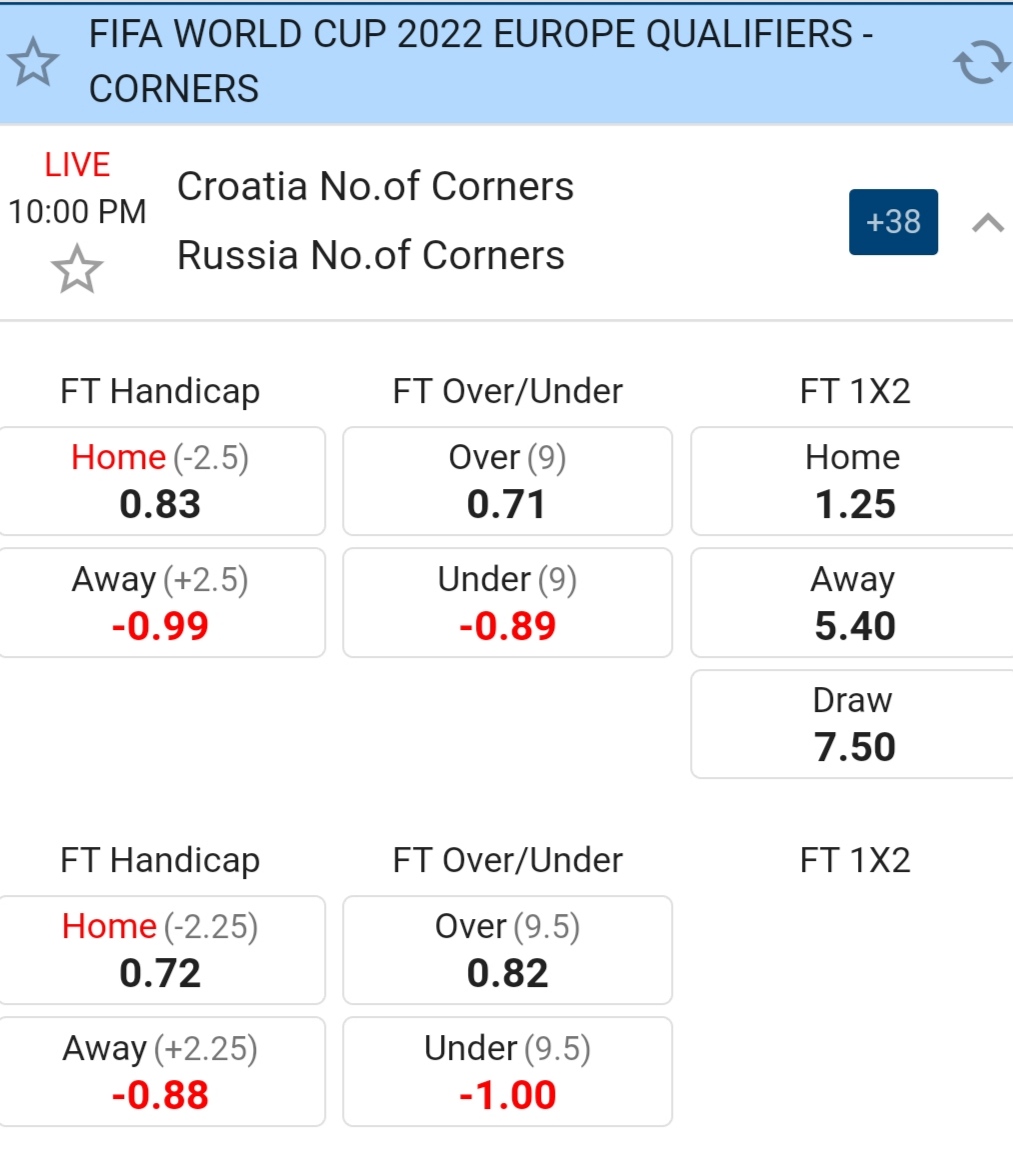
Task: Tap the league title header text
Action: (x=480, y=62)
